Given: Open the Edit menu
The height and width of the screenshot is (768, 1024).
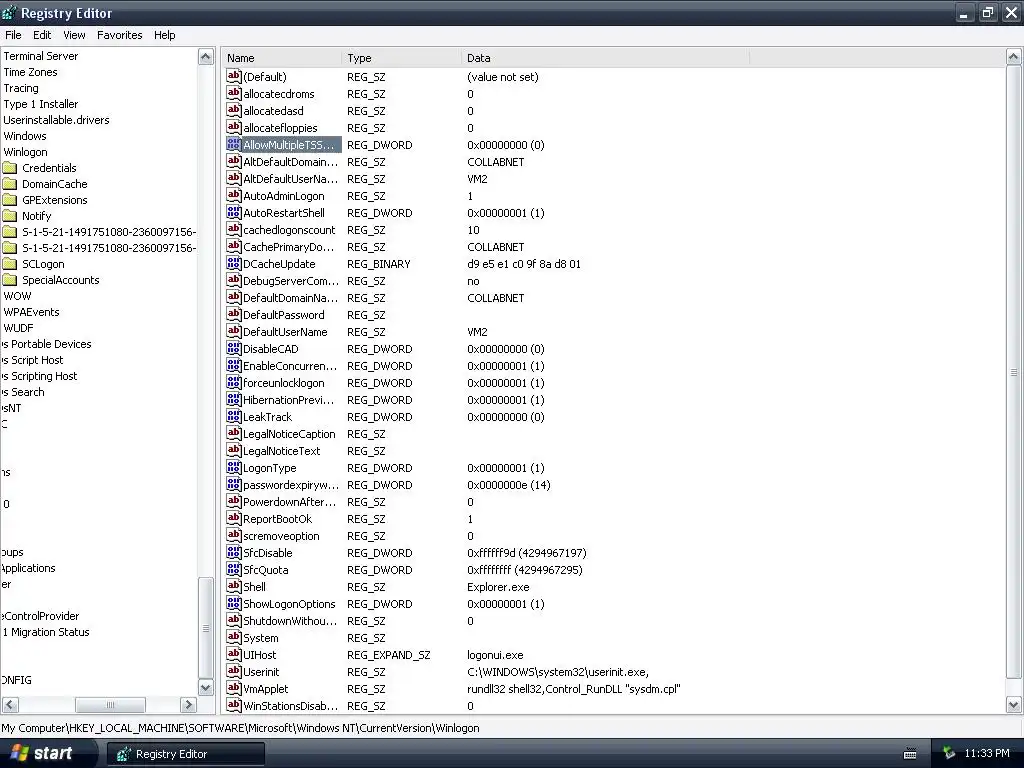Looking at the screenshot, I should click(x=42, y=35).
